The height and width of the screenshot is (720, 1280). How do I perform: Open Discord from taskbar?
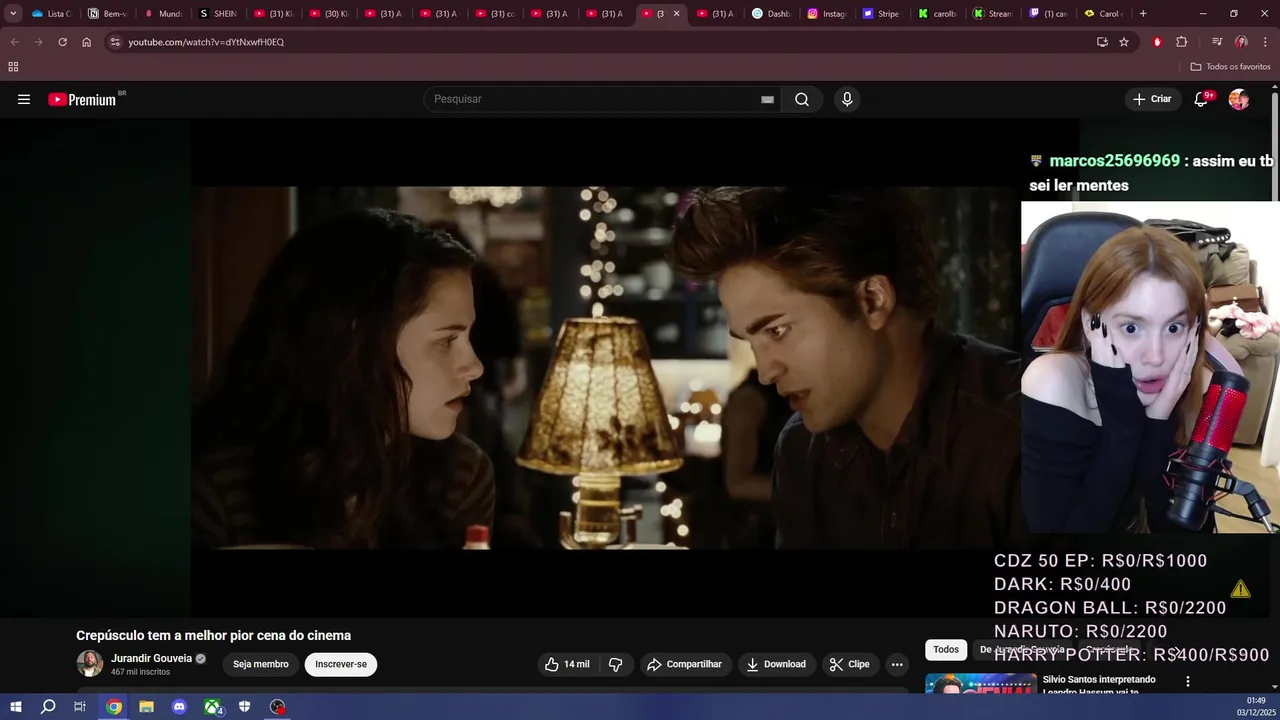[x=179, y=707]
